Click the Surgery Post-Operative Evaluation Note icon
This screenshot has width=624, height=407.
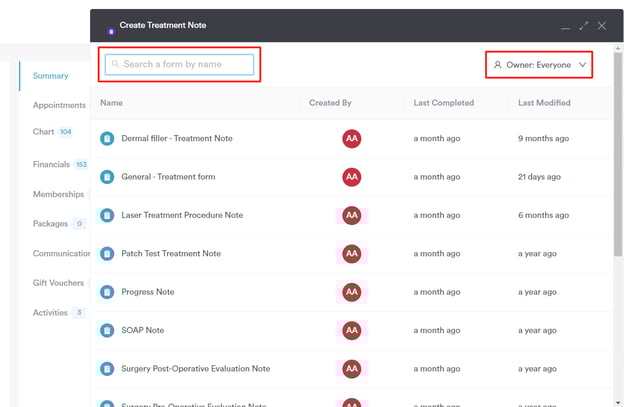pos(107,369)
